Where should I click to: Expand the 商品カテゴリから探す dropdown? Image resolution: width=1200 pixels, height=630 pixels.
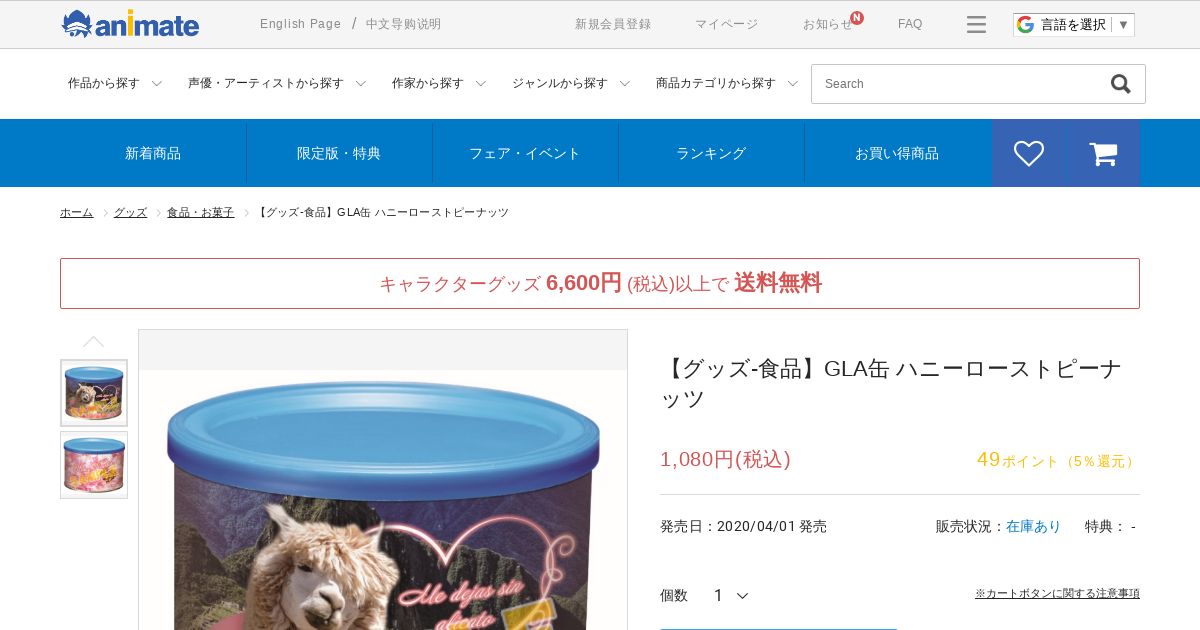click(727, 84)
